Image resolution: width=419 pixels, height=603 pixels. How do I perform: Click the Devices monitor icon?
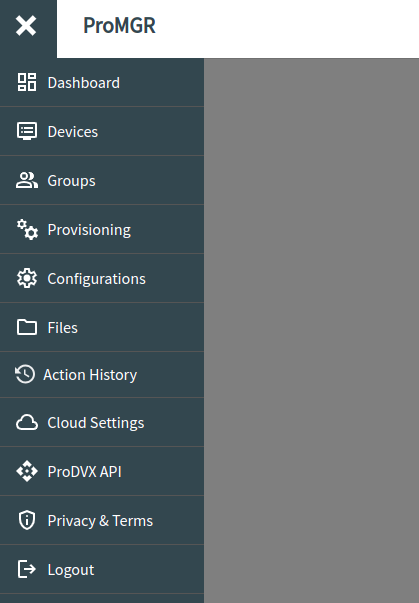(27, 131)
